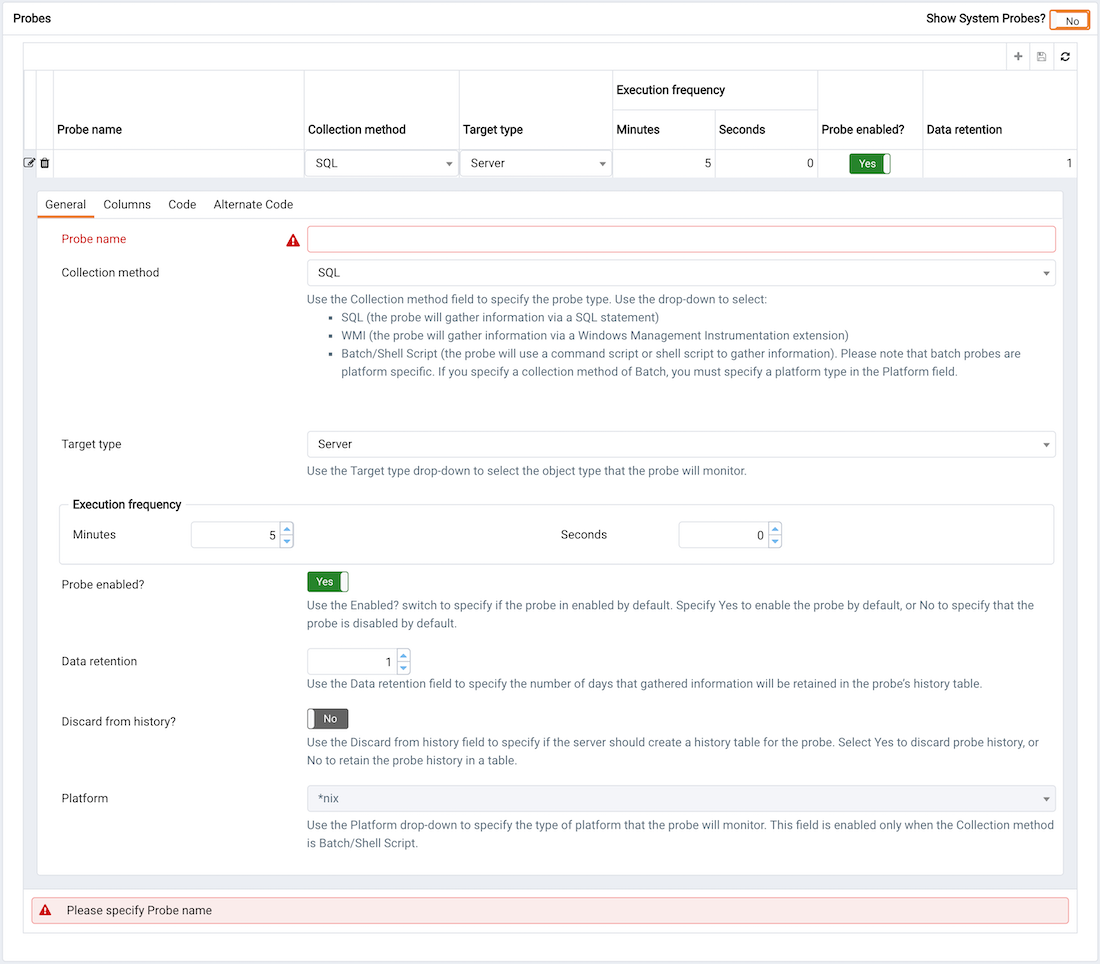Toggle Probe enabled switch in grid row
The image size is (1100, 964).
pyautogui.click(x=870, y=163)
